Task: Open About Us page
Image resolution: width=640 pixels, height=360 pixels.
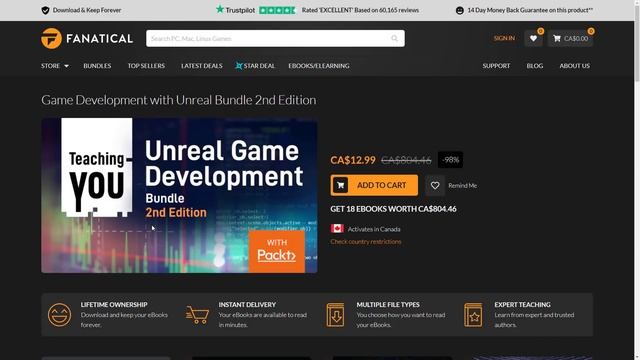Action: pyautogui.click(x=574, y=66)
